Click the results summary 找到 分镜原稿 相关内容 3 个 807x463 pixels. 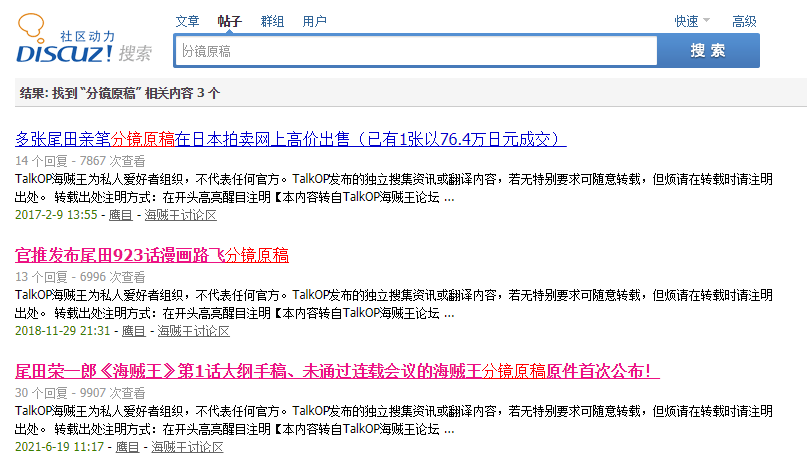120,93
